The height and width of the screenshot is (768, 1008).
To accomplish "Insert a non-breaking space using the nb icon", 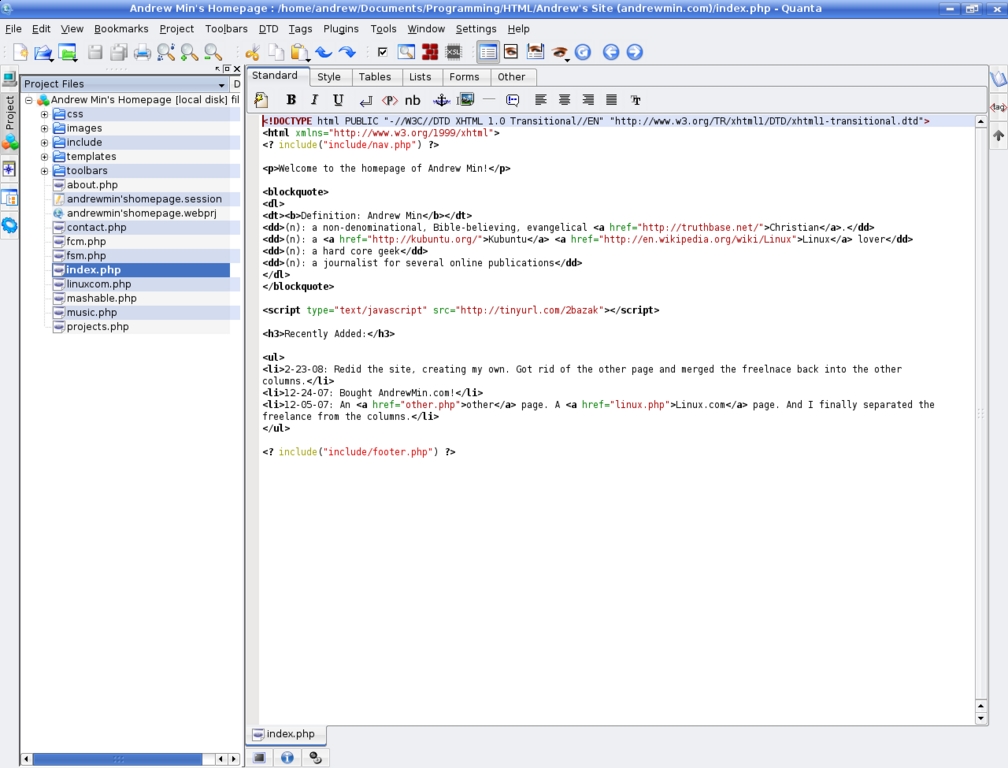I will point(412,100).
